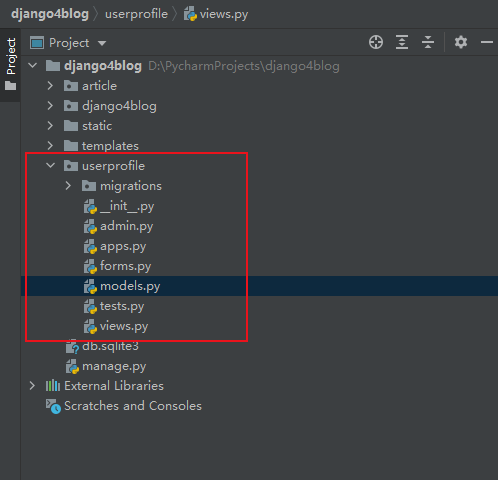Collapse the userprofile folder
This screenshot has width=498, height=480.
coord(50,165)
